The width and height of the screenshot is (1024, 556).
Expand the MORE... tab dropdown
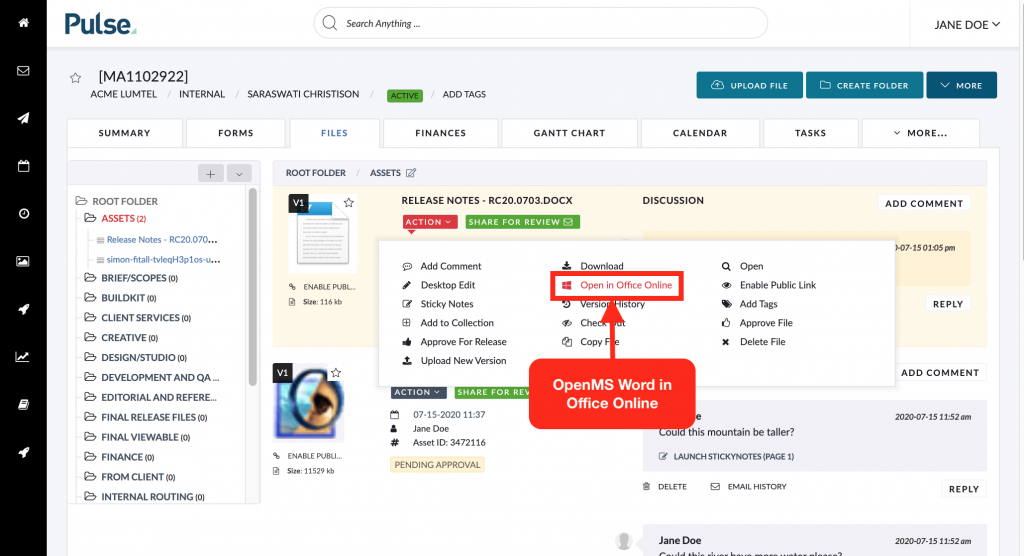(920, 133)
